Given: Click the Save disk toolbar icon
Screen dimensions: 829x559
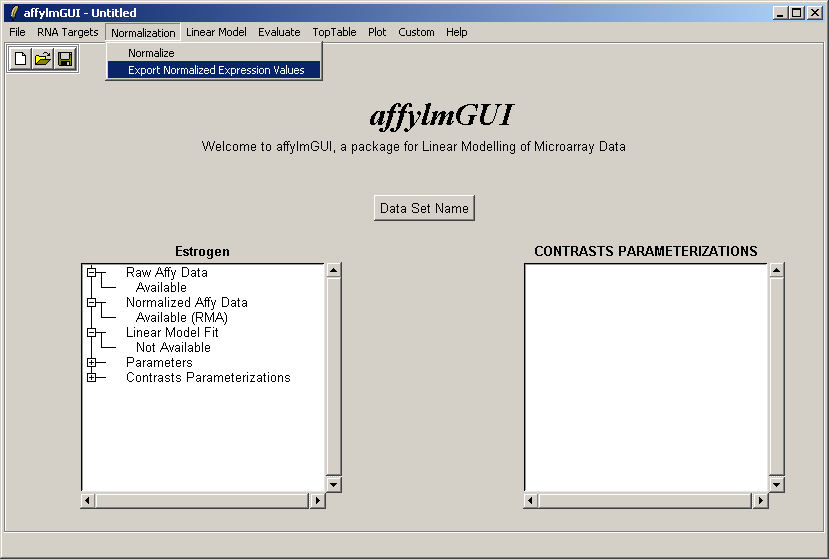Looking at the screenshot, I should tap(65, 59).
